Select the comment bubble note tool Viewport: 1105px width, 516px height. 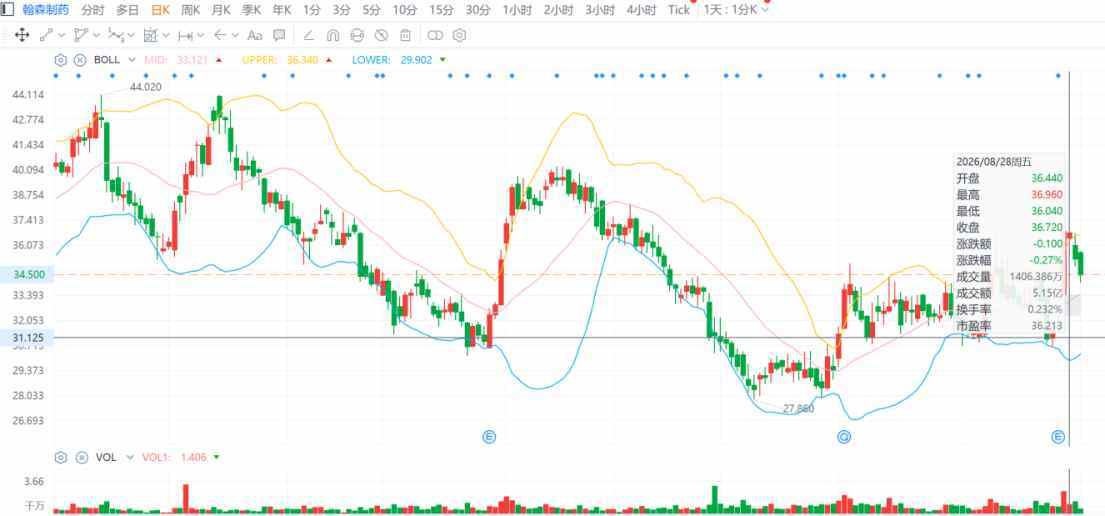(279, 35)
